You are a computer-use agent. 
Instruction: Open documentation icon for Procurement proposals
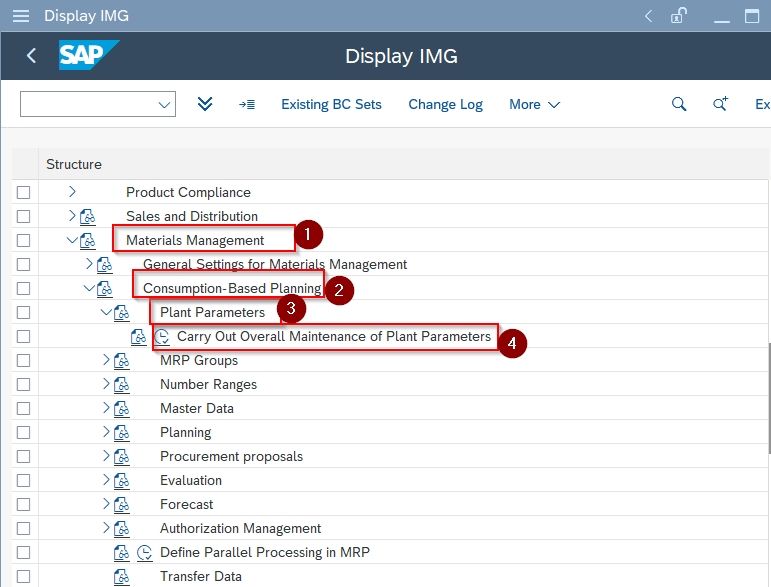click(x=121, y=457)
